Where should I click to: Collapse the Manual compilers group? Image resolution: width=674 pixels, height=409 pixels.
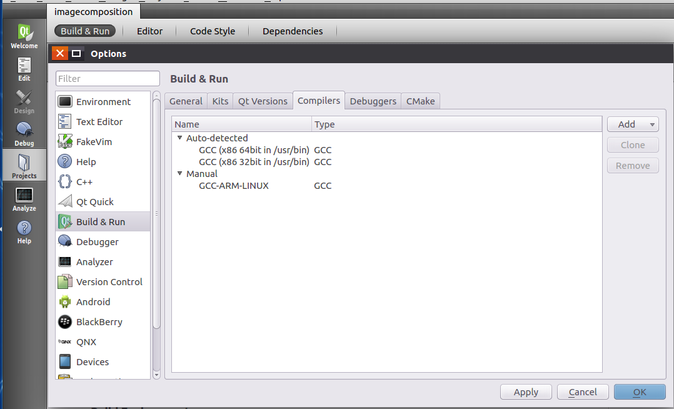180,174
